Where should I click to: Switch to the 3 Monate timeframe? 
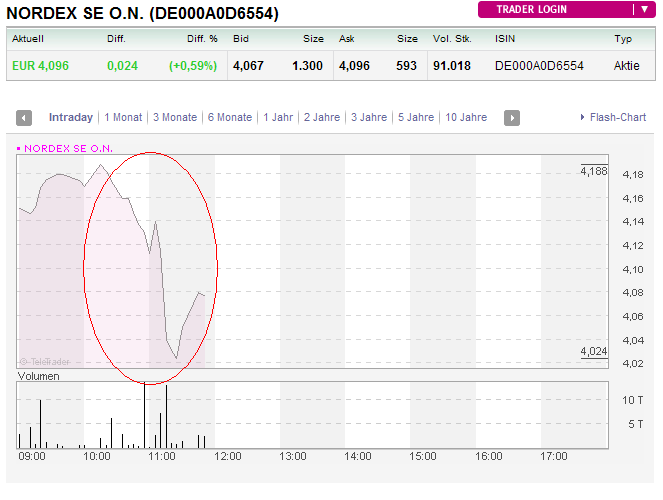[175, 118]
